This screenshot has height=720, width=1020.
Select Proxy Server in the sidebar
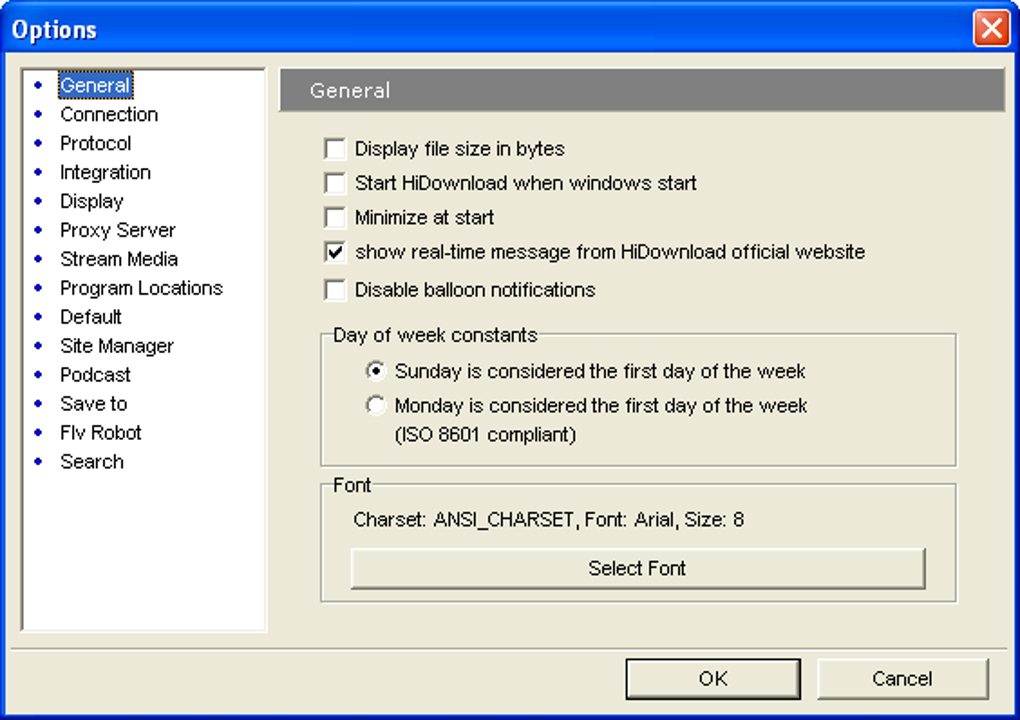click(117, 231)
